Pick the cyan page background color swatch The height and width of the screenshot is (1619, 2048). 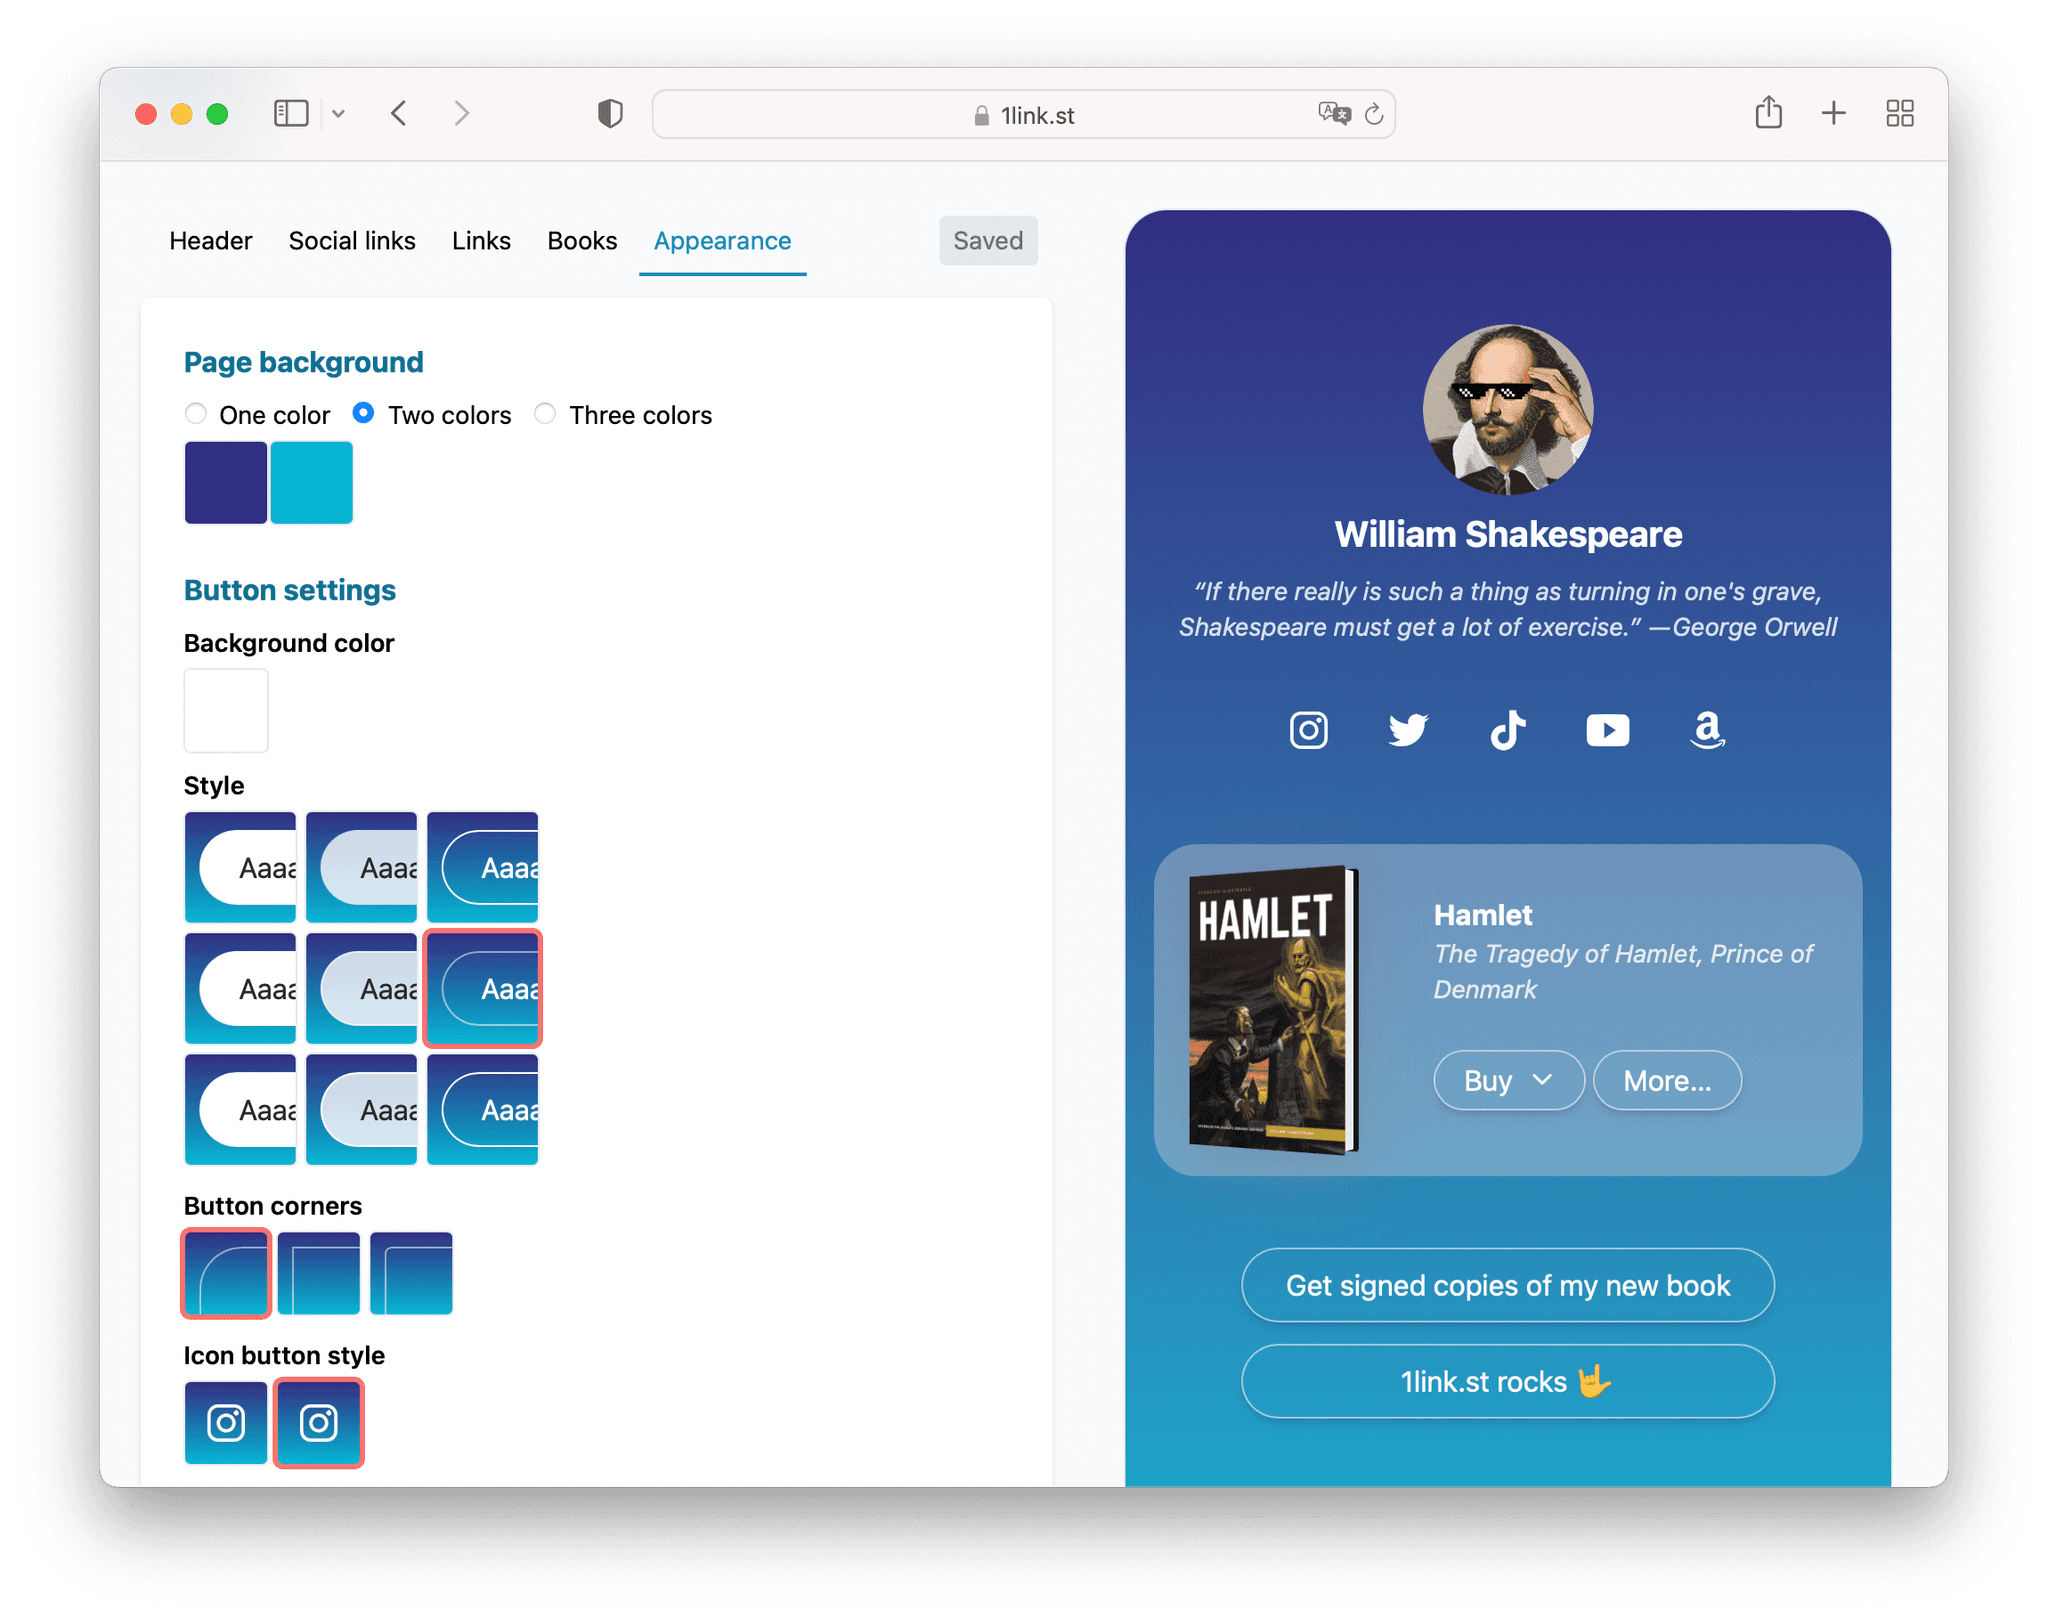tap(311, 482)
